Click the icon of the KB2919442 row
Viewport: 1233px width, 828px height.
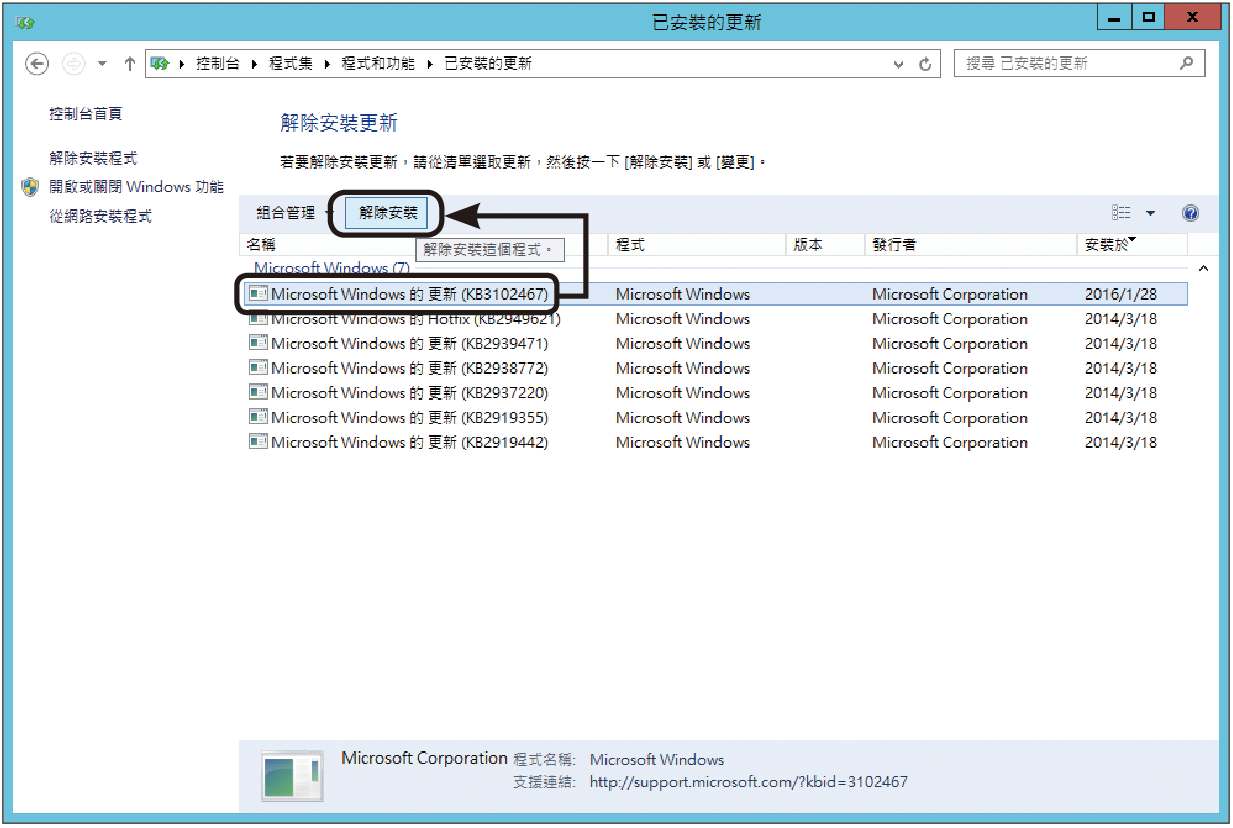coord(258,442)
